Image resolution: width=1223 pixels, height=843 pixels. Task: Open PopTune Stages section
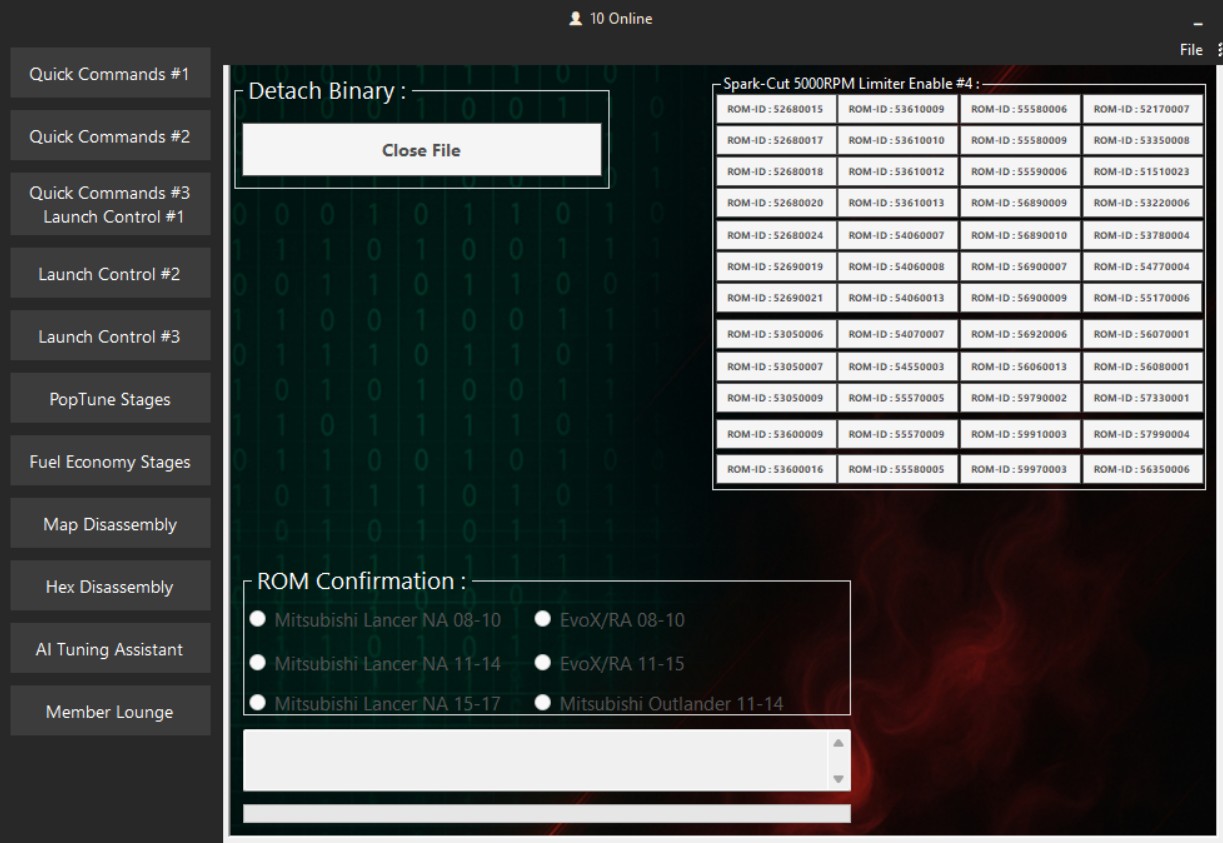110,399
